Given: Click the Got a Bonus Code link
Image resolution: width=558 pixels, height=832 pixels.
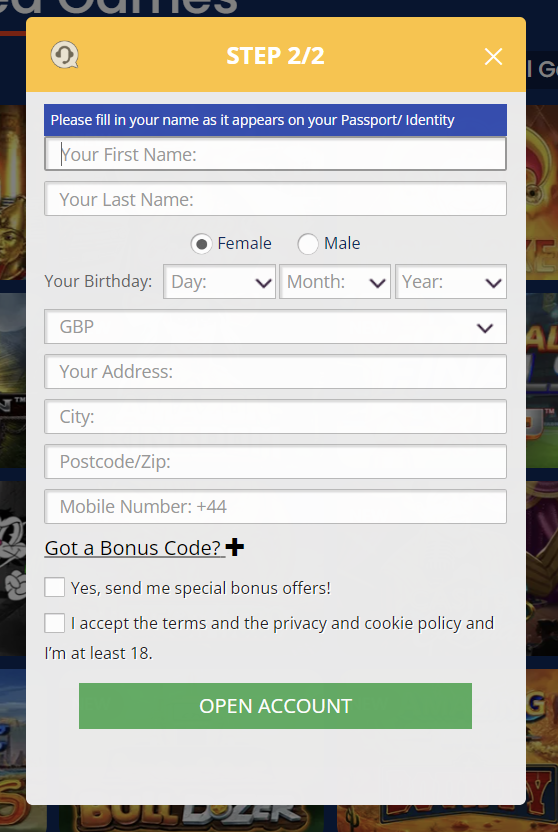Looking at the screenshot, I should [133, 548].
